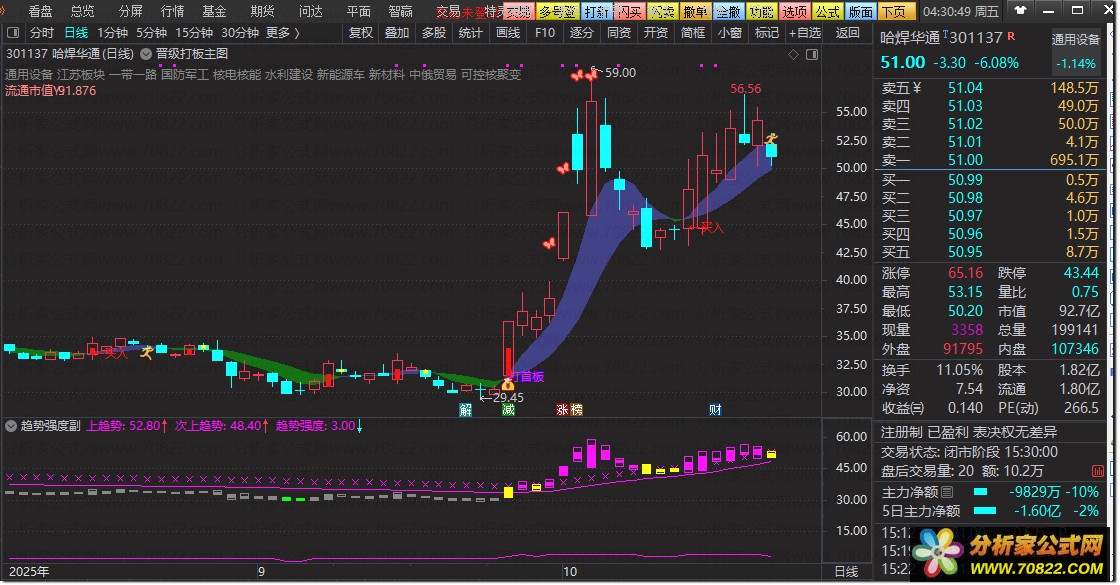Toggle the side panel icon in the chart header
Screen dimensions: 1120x585
coord(812,54)
